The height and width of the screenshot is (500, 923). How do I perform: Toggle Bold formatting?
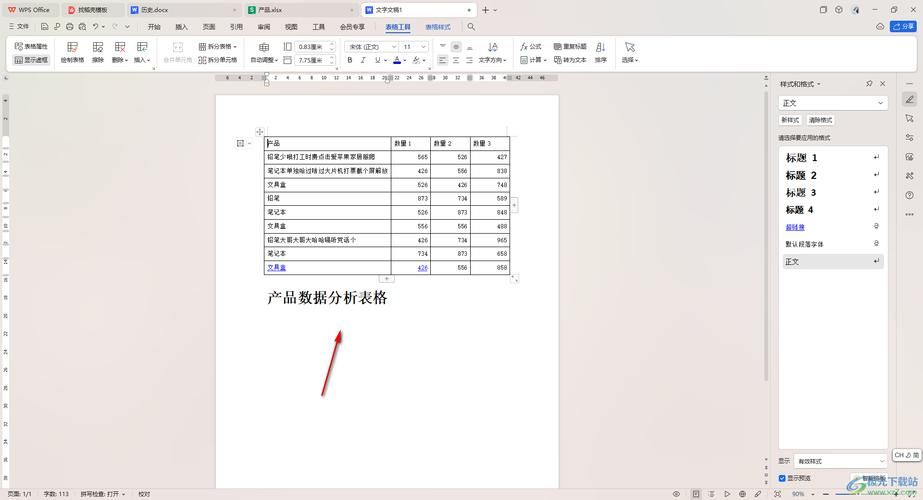point(350,59)
